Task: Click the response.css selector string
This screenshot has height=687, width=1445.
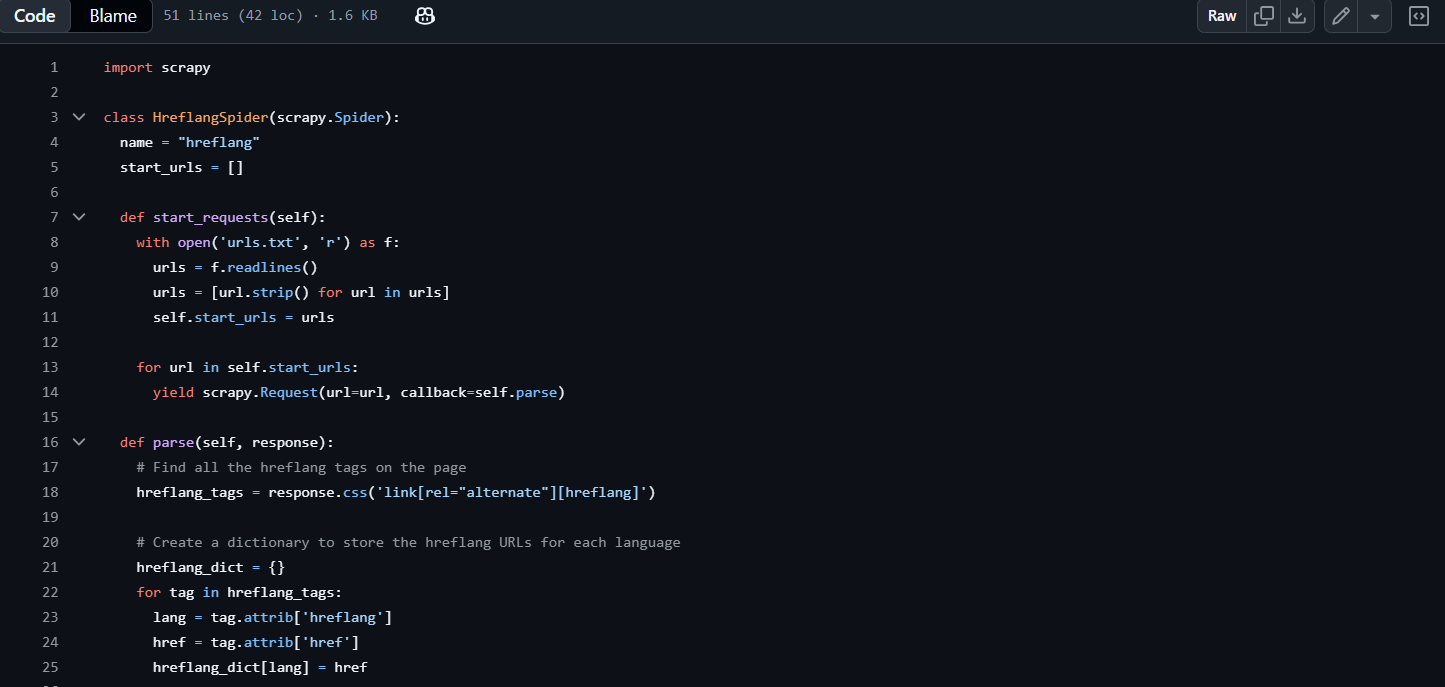Action: click(x=512, y=492)
